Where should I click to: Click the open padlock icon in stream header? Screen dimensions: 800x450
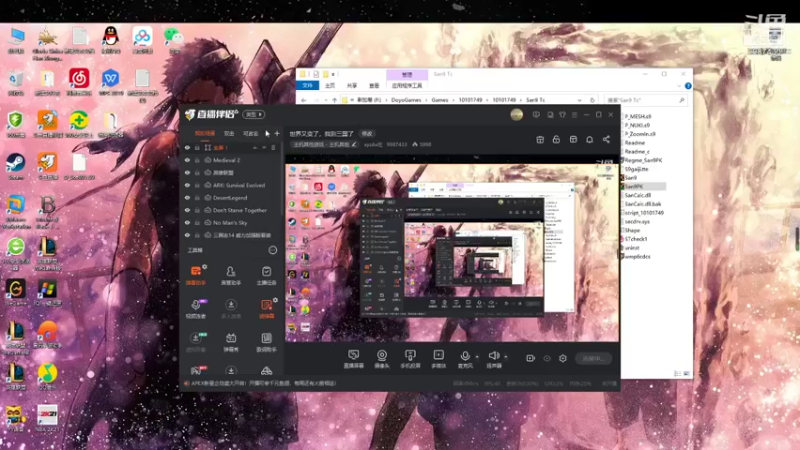(x=556, y=139)
